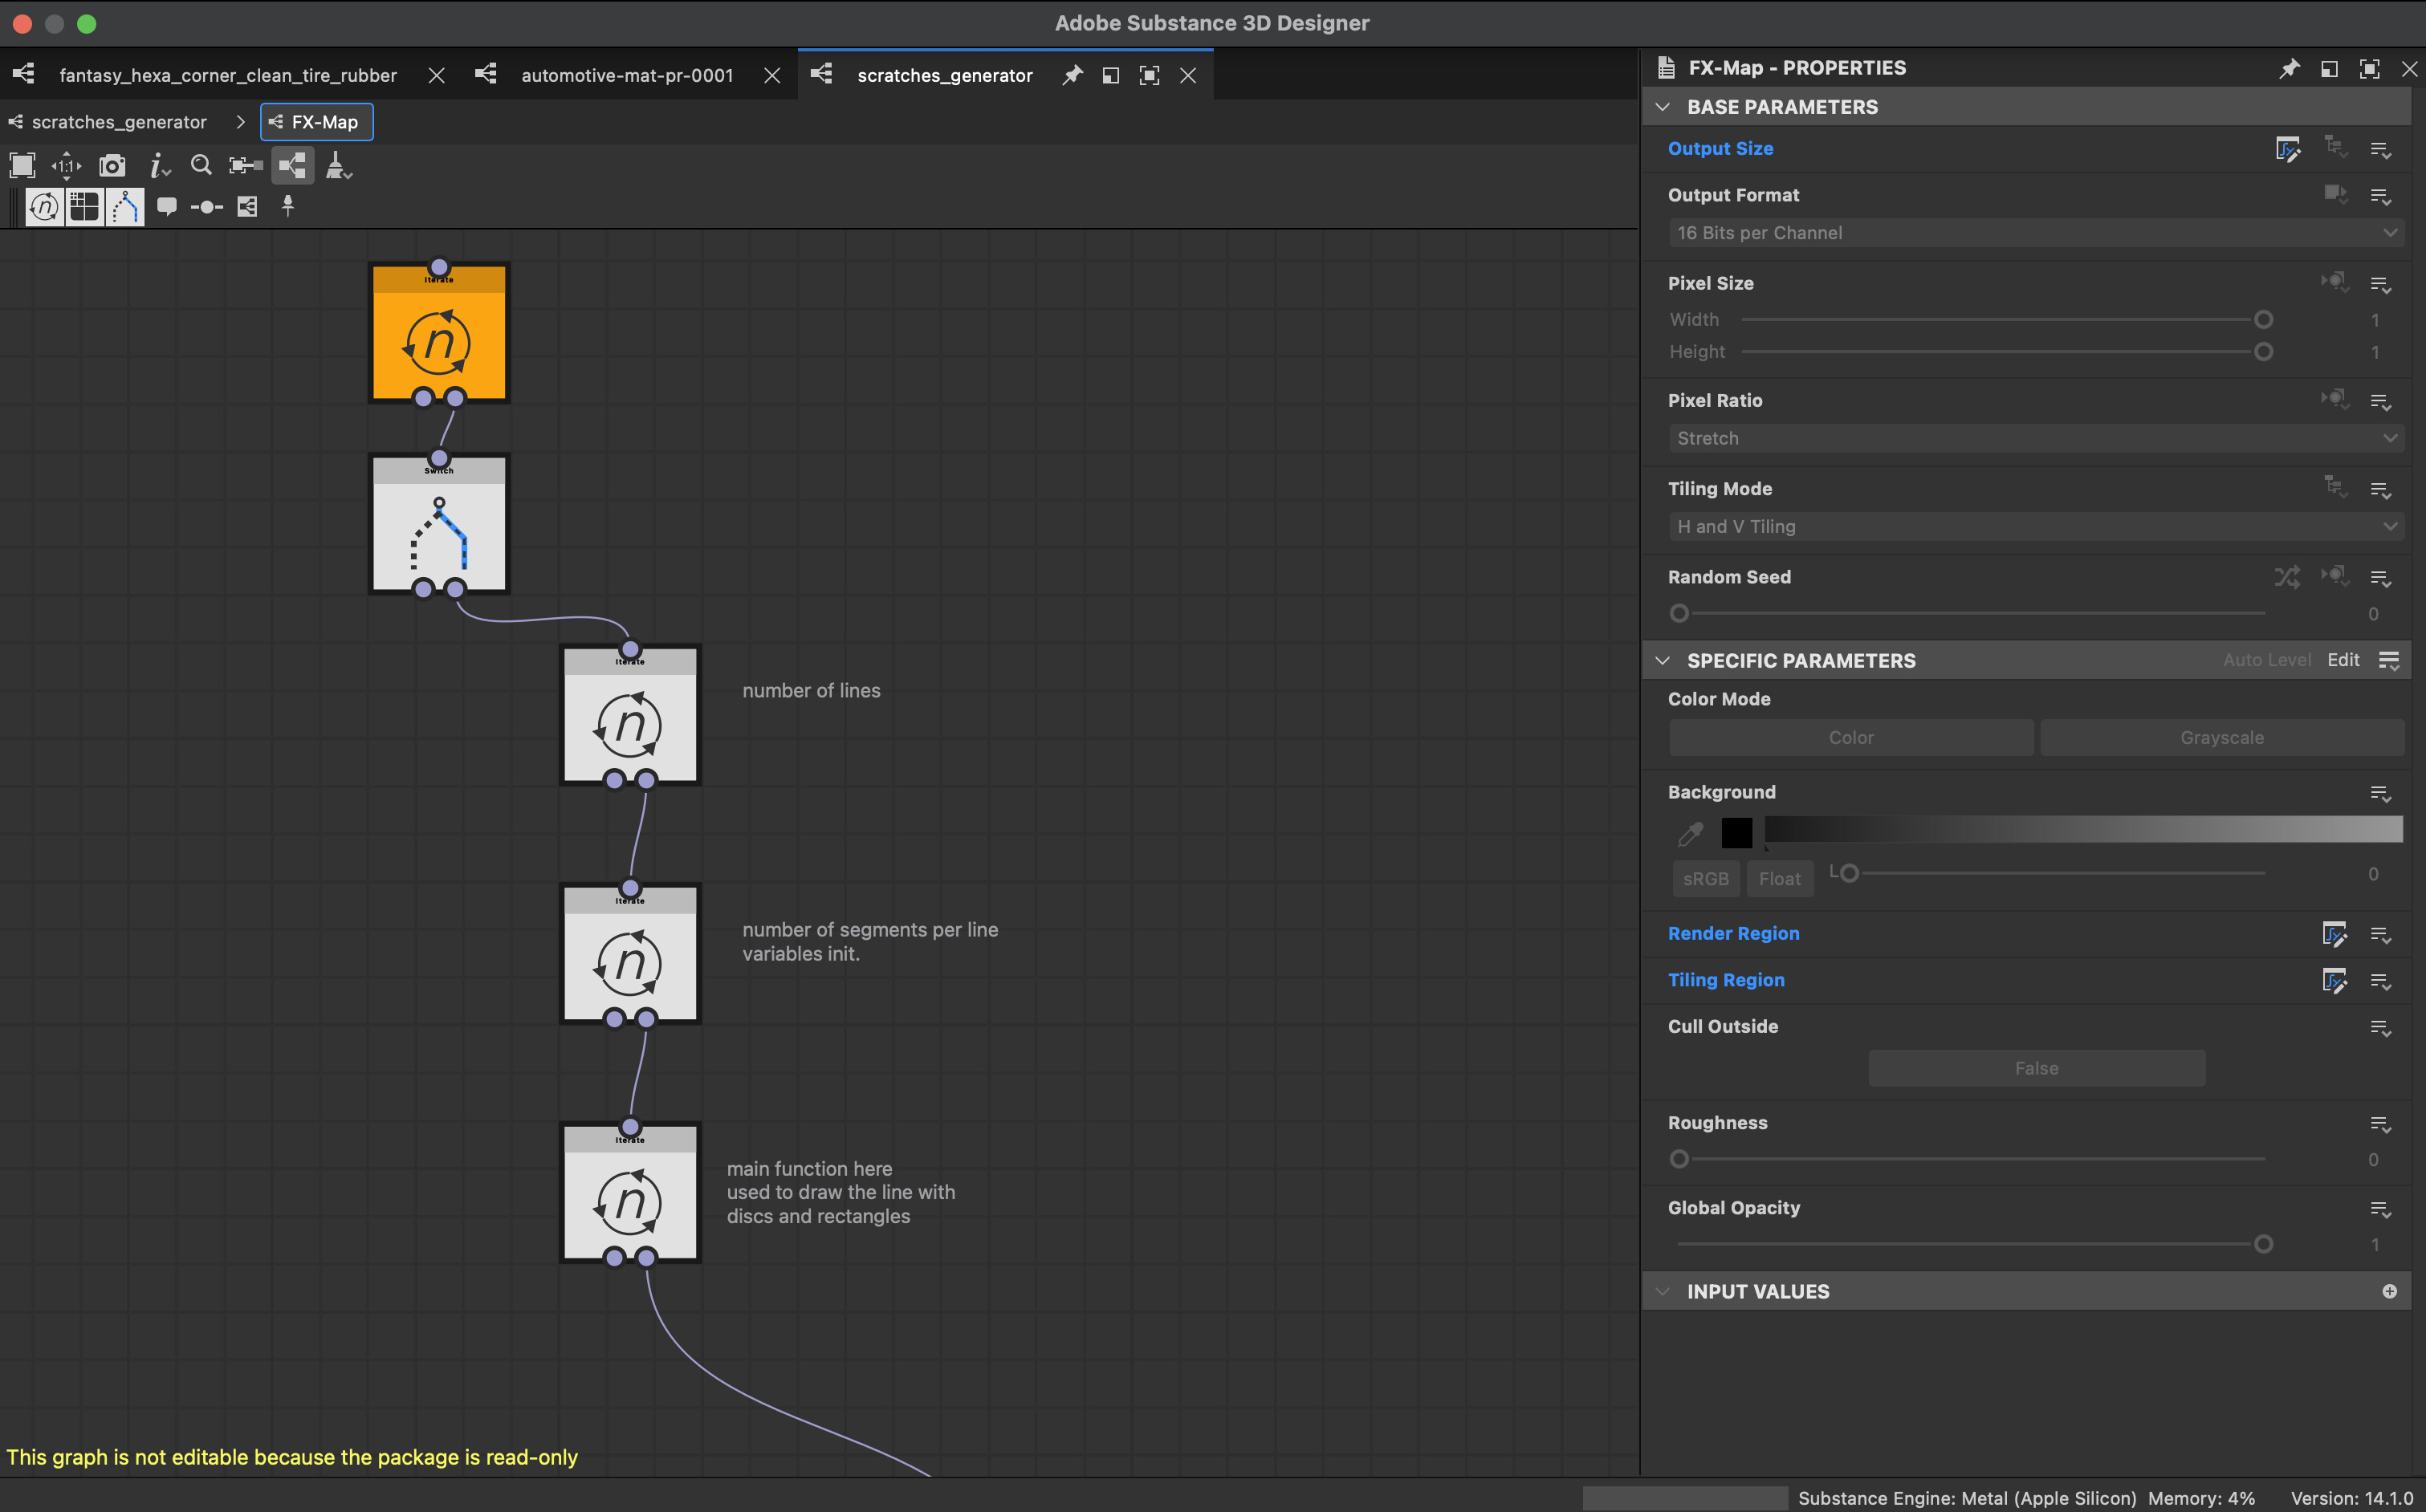Viewport: 2426px width, 1512px height.
Task: Switch to the automotive-mat-pr-0001 tab
Action: tap(627, 75)
